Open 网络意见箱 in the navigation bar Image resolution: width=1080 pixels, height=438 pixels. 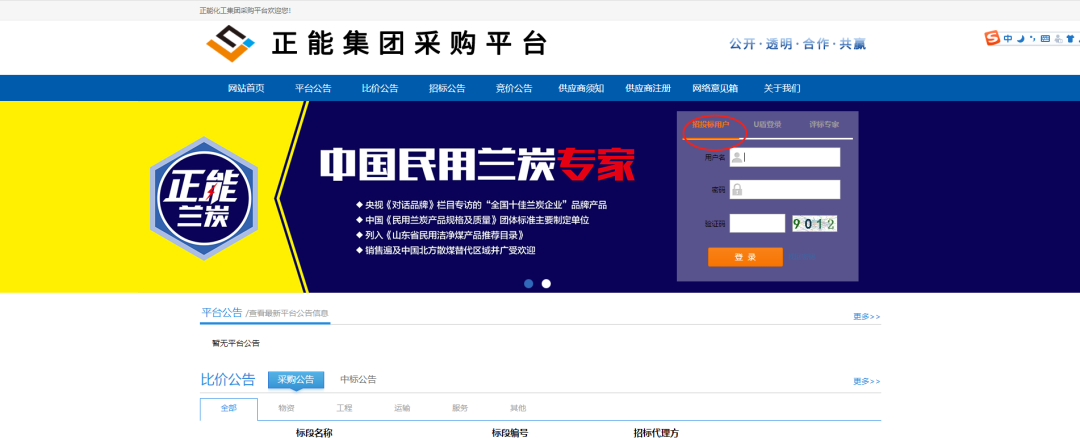point(715,88)
